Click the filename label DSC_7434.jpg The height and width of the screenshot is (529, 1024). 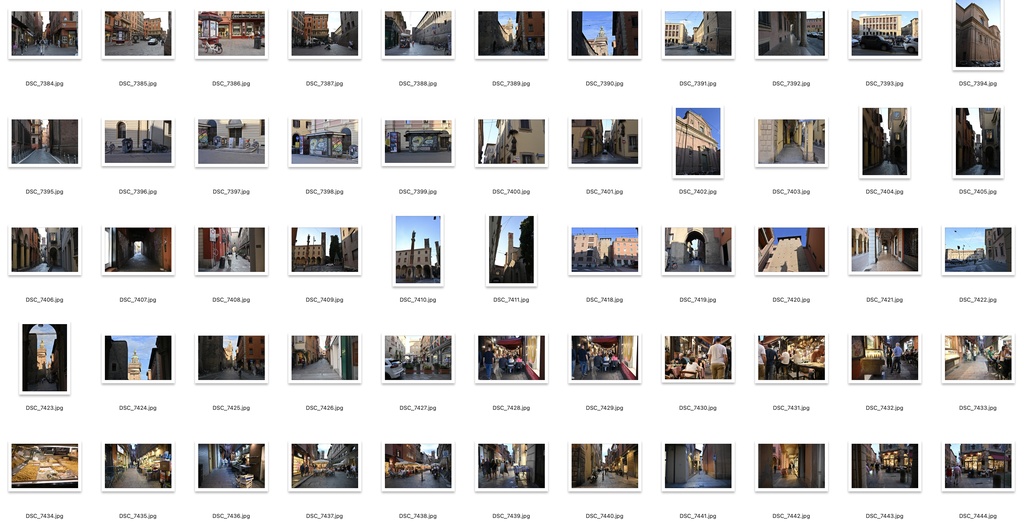coord(44,516)
